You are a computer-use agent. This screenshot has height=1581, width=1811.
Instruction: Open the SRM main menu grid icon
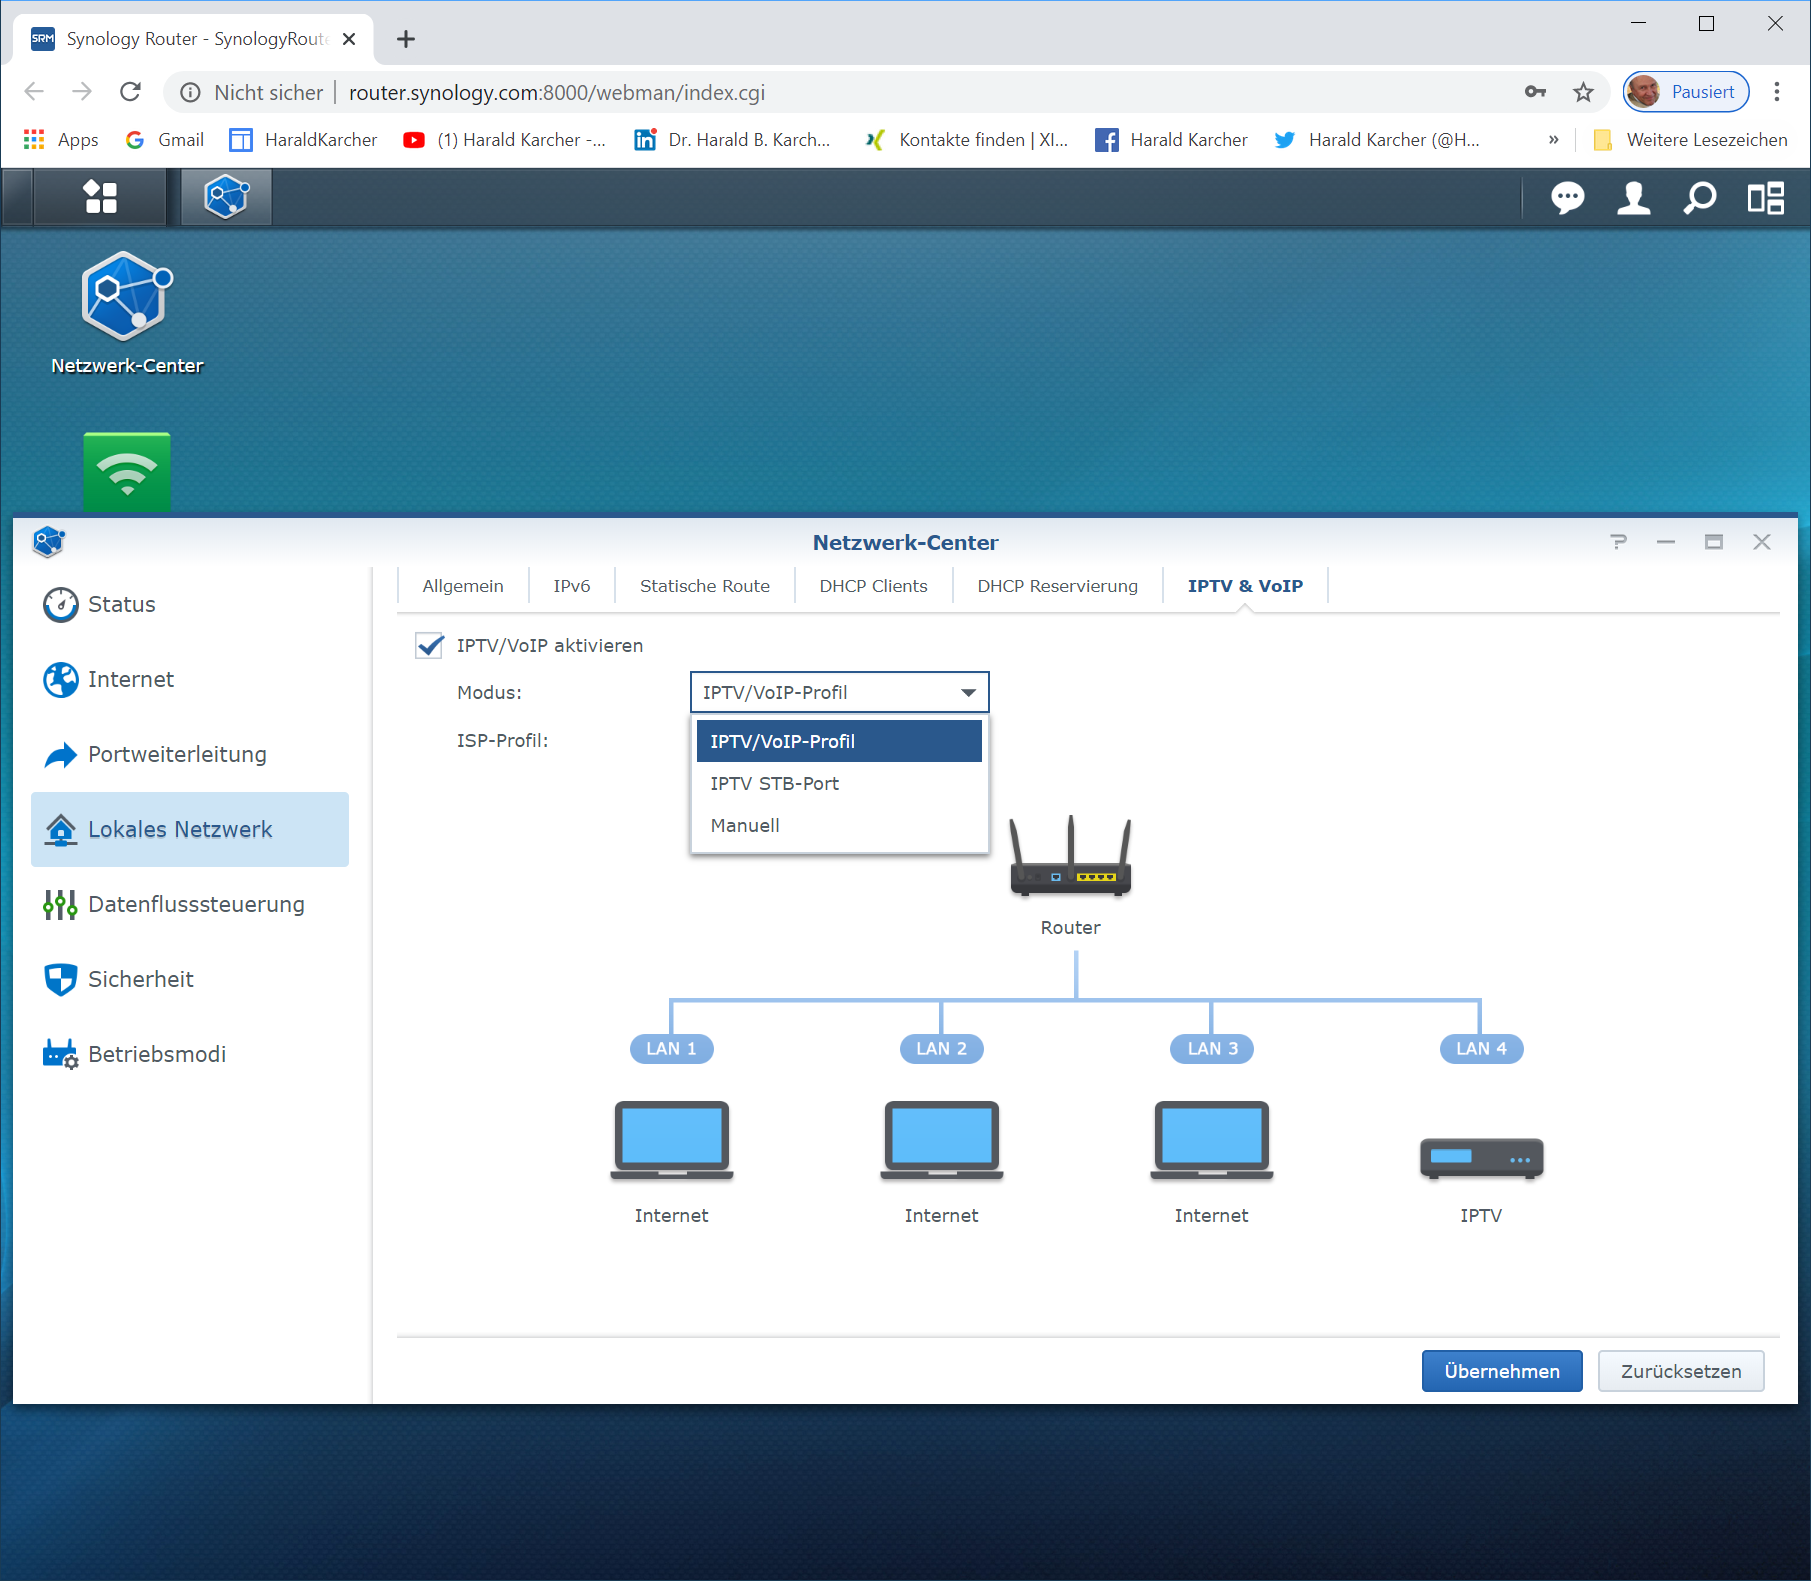[100, 197]
